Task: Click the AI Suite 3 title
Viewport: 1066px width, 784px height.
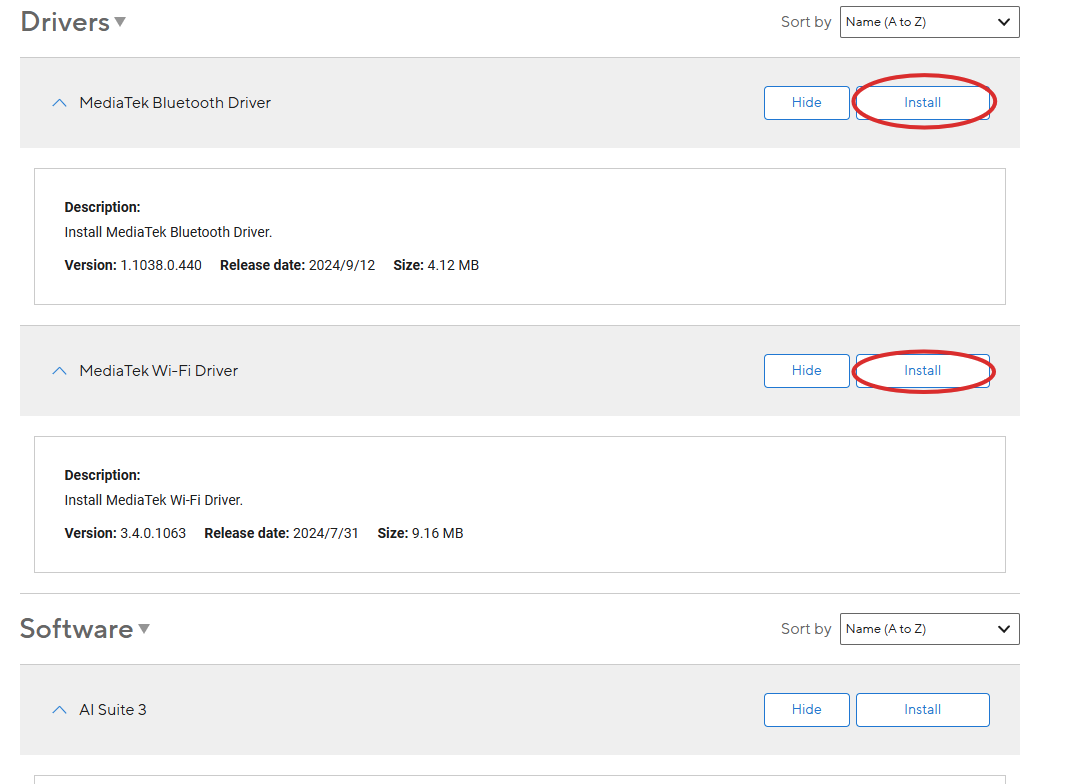Action: tap(113, 710)
